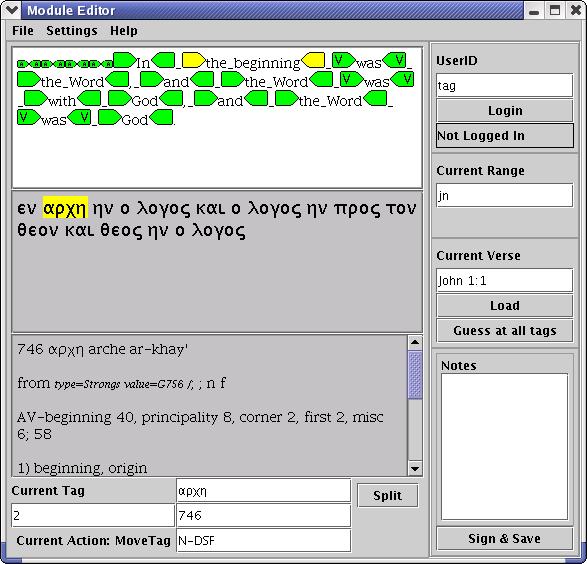Click the highlighted Greek word αρχη
The width and height of the screenshot is (587, 564).
65,207
